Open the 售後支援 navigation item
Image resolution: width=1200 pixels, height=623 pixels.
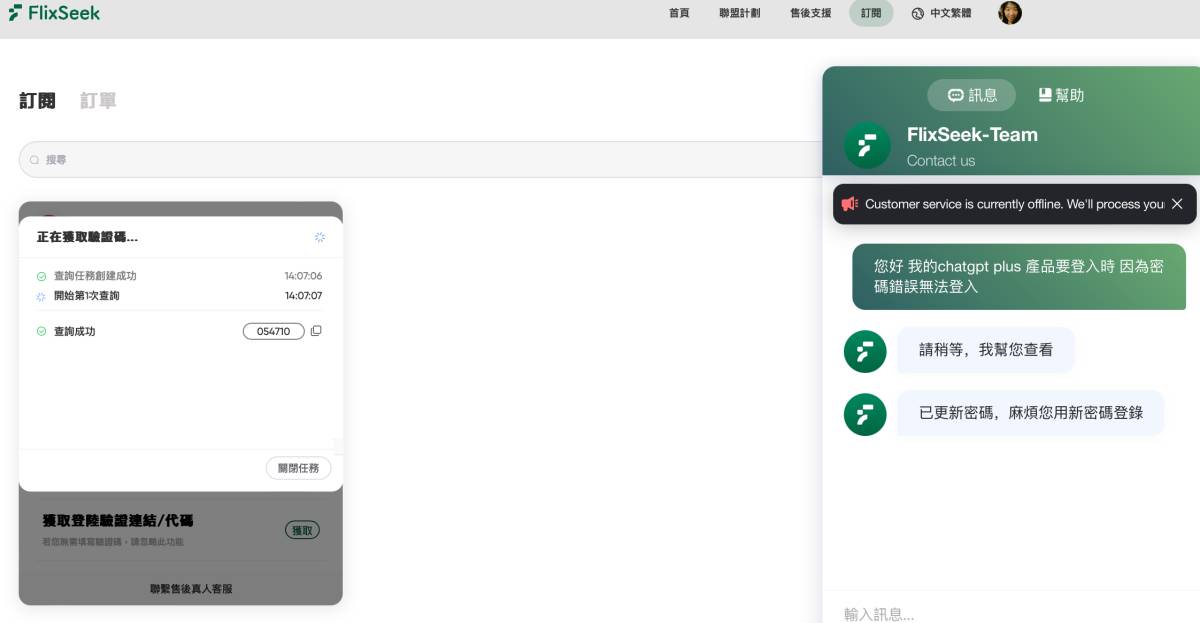pyautogui.click(x=810, y=13)
